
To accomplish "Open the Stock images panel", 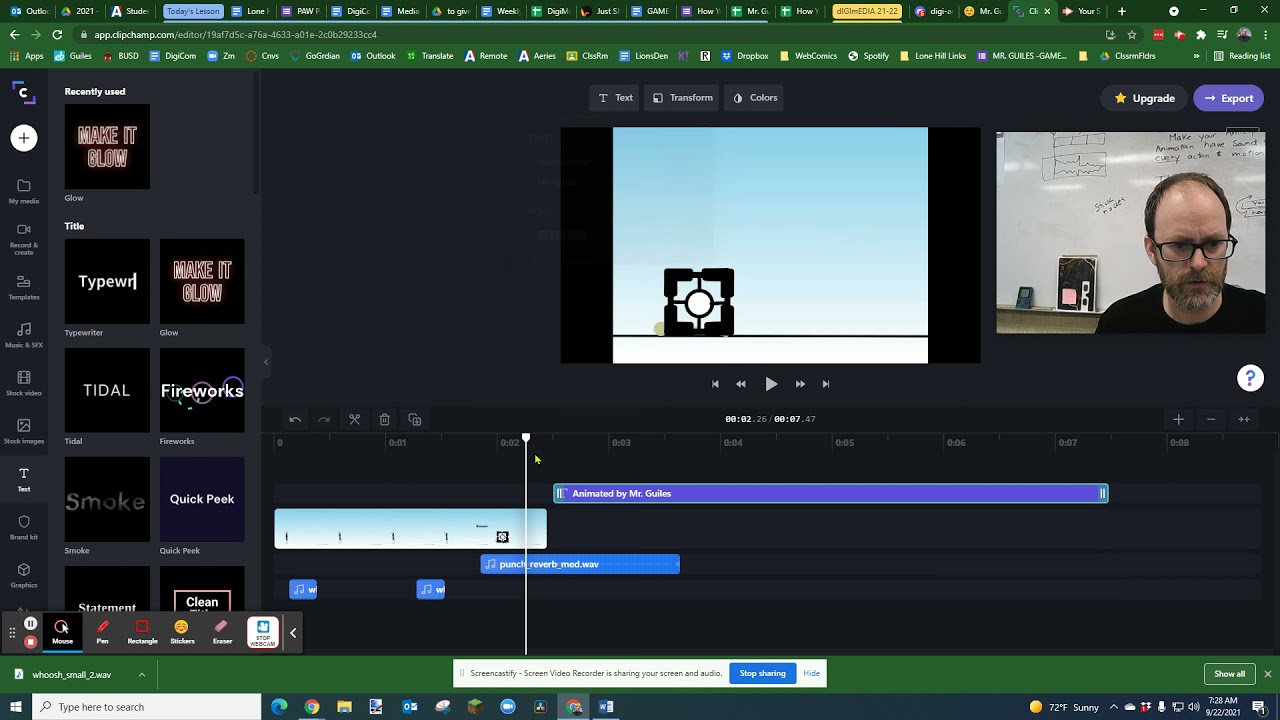I will click(x=24, y=432).
